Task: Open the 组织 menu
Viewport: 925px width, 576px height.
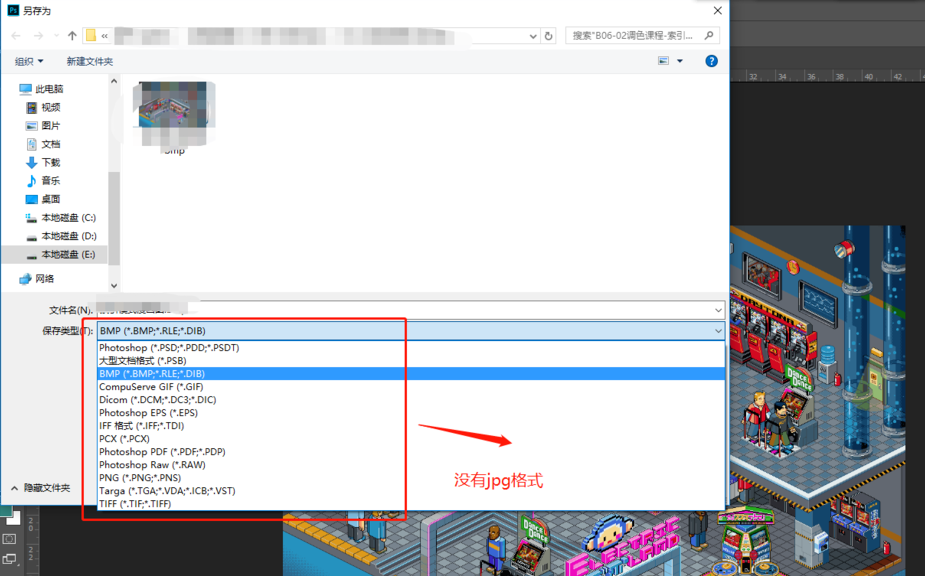Action: click(x=29, y=61)
